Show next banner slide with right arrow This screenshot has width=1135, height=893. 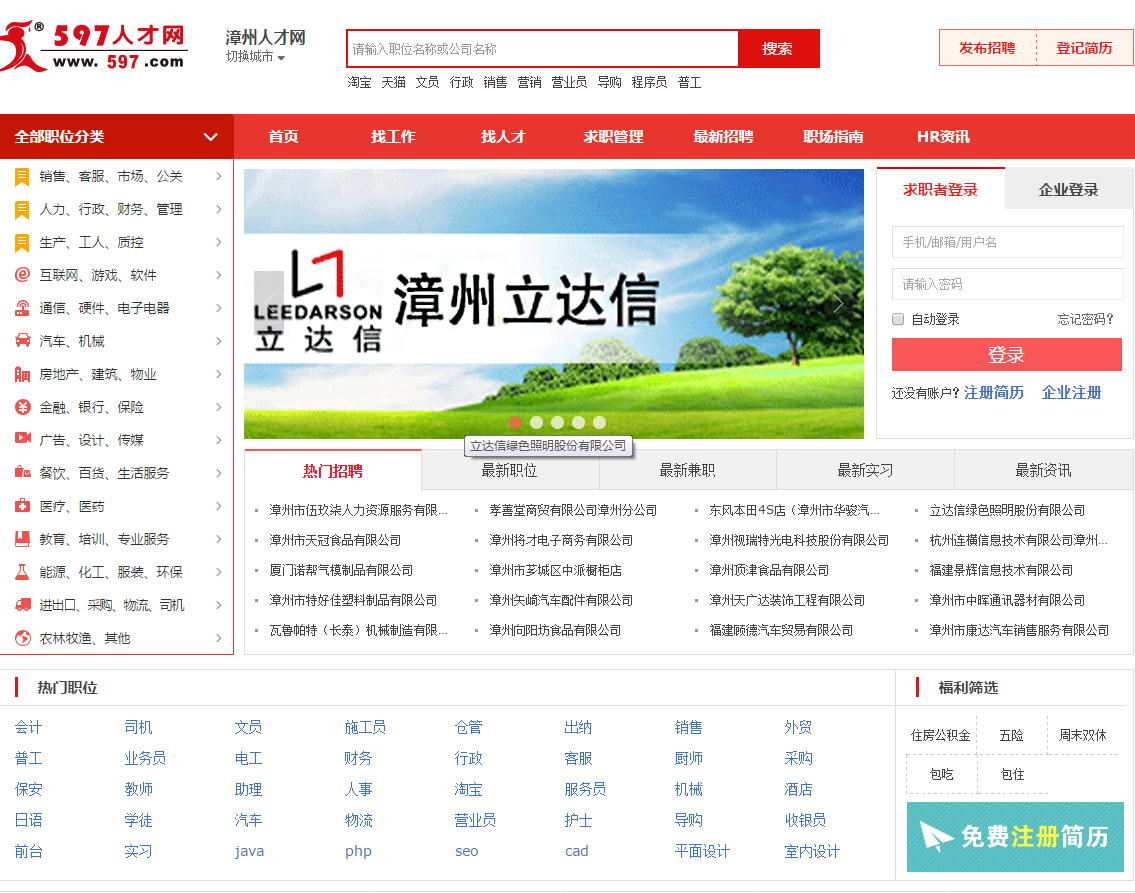point(838,304)
